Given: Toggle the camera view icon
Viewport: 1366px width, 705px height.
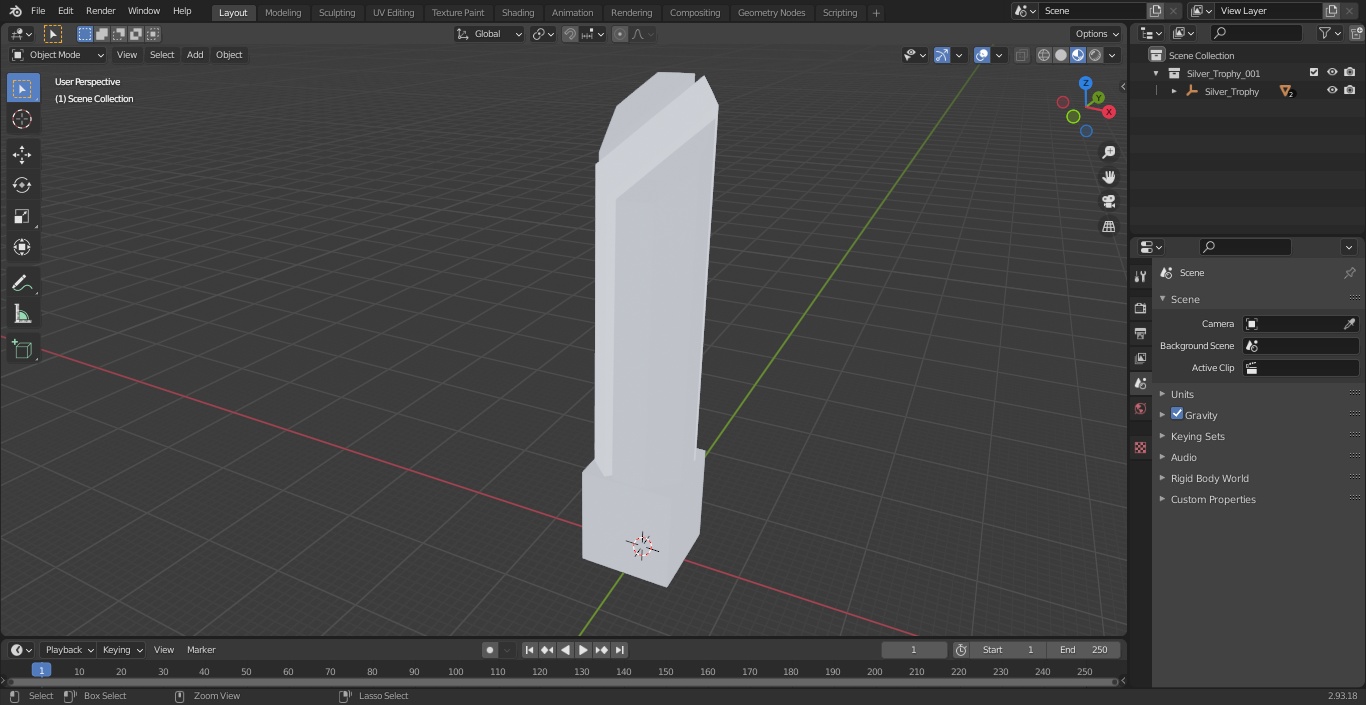Looking at the screenshot, I should pos(1109,201).
